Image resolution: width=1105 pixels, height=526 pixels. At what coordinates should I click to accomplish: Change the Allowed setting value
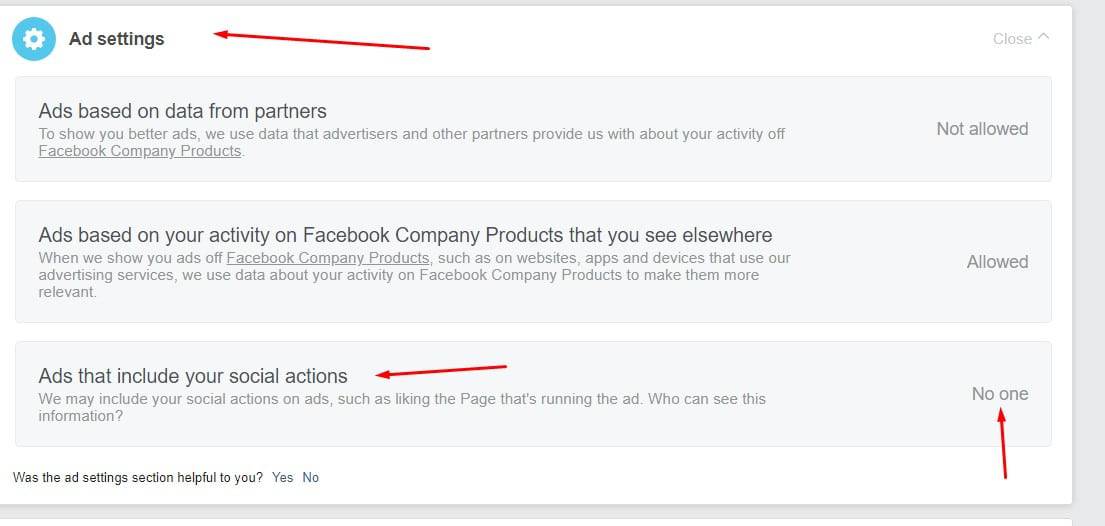pos(996,262)
